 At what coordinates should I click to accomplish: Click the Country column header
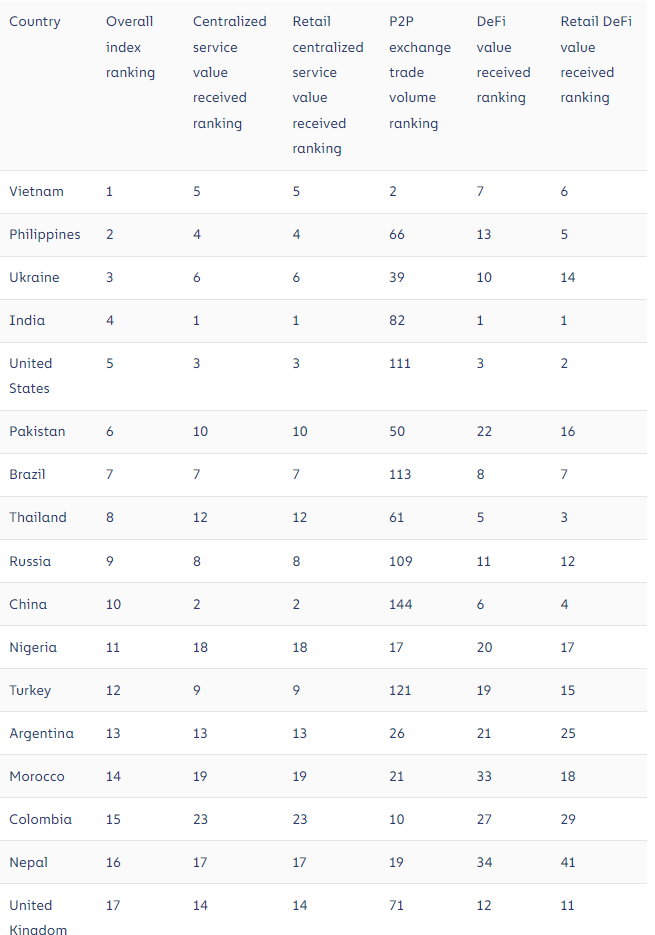point(35,22)
